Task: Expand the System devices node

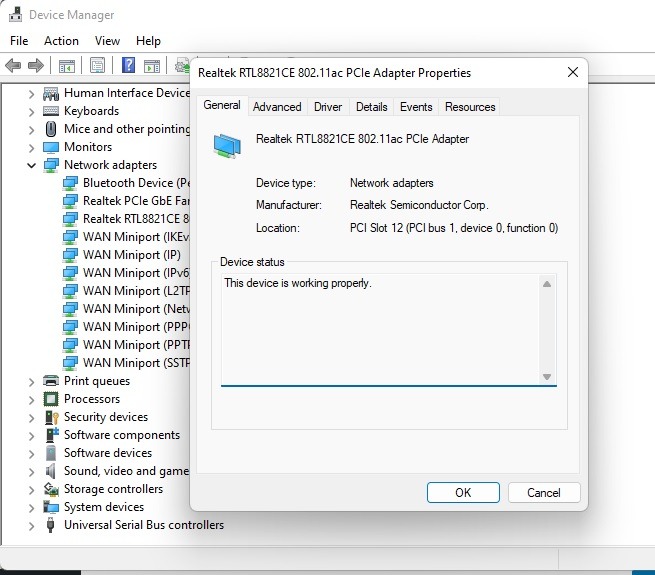Action: (x=31, y=507)
